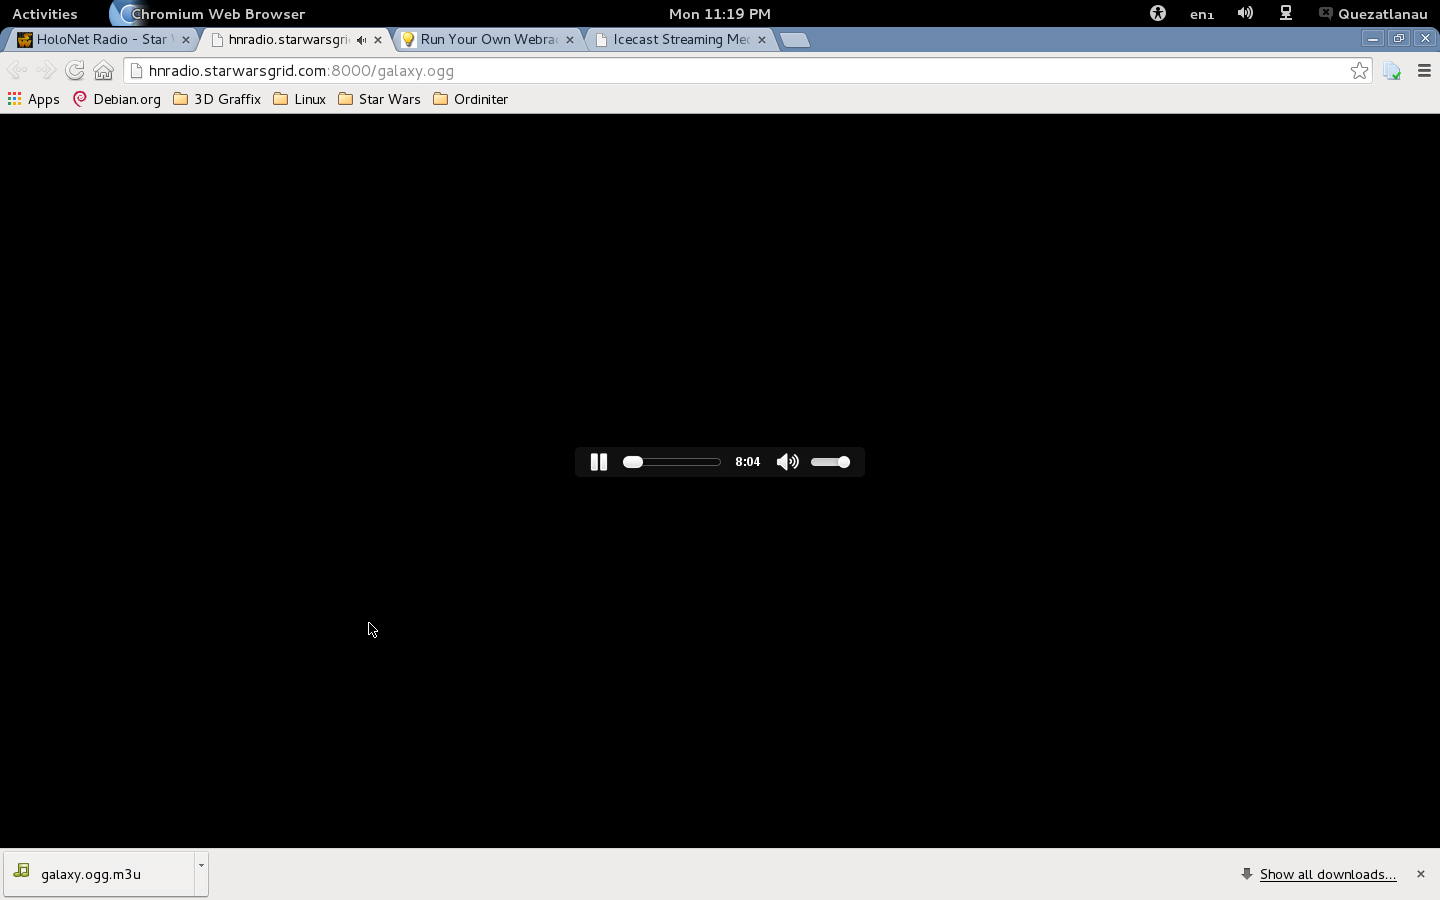Open a new browser tab
This screenshot has width=1440, height=900.
point(795,40)
